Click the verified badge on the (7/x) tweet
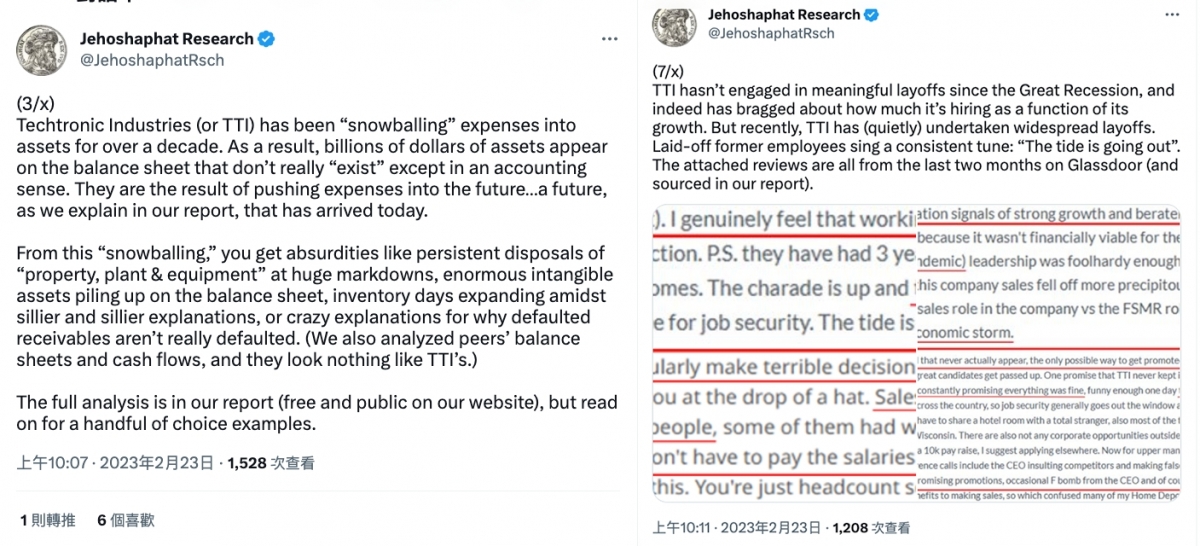 pyautogui.click(x=872, y=15)
